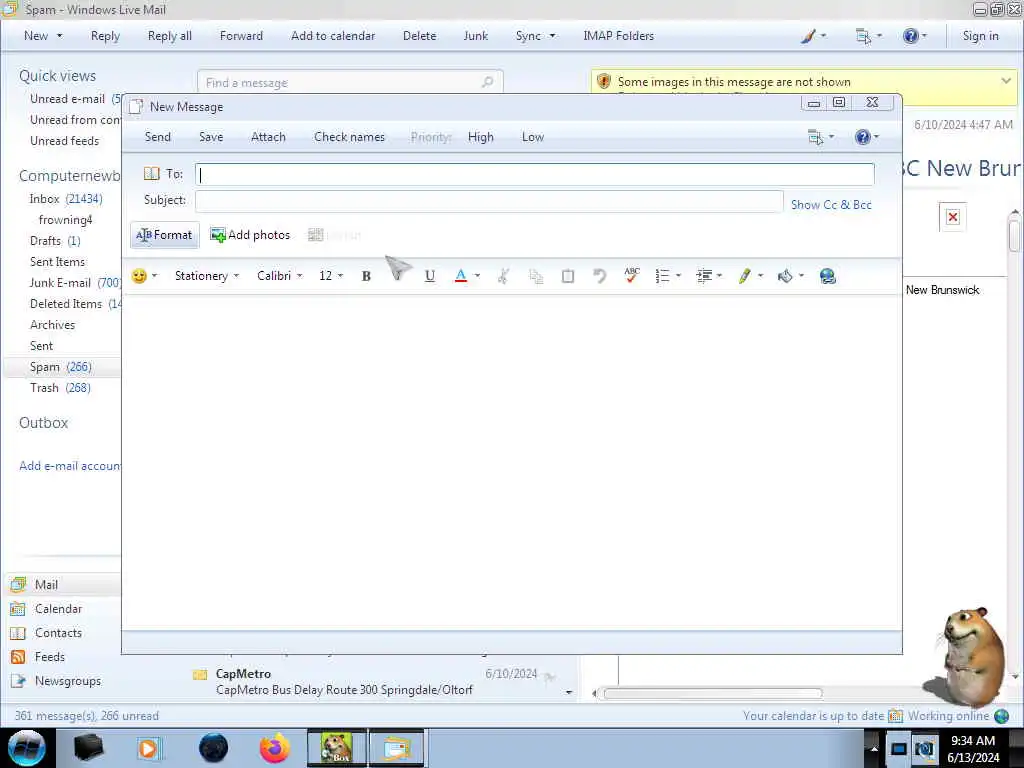Click the Paste clipboard icon

click(x=568, y=276)
